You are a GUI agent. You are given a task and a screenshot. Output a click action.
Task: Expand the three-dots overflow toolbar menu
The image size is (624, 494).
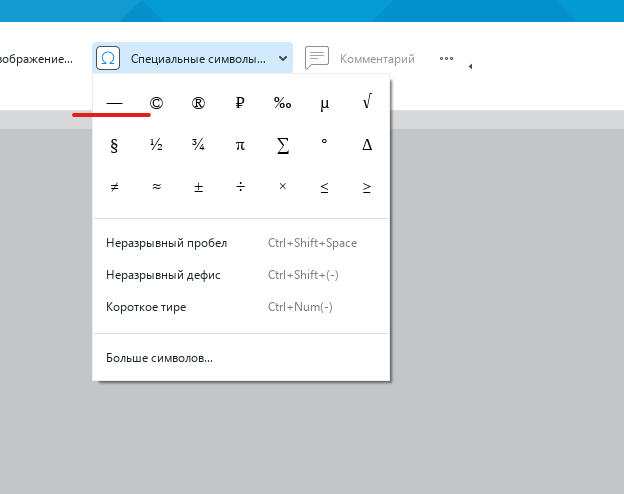tap(447, 59)
